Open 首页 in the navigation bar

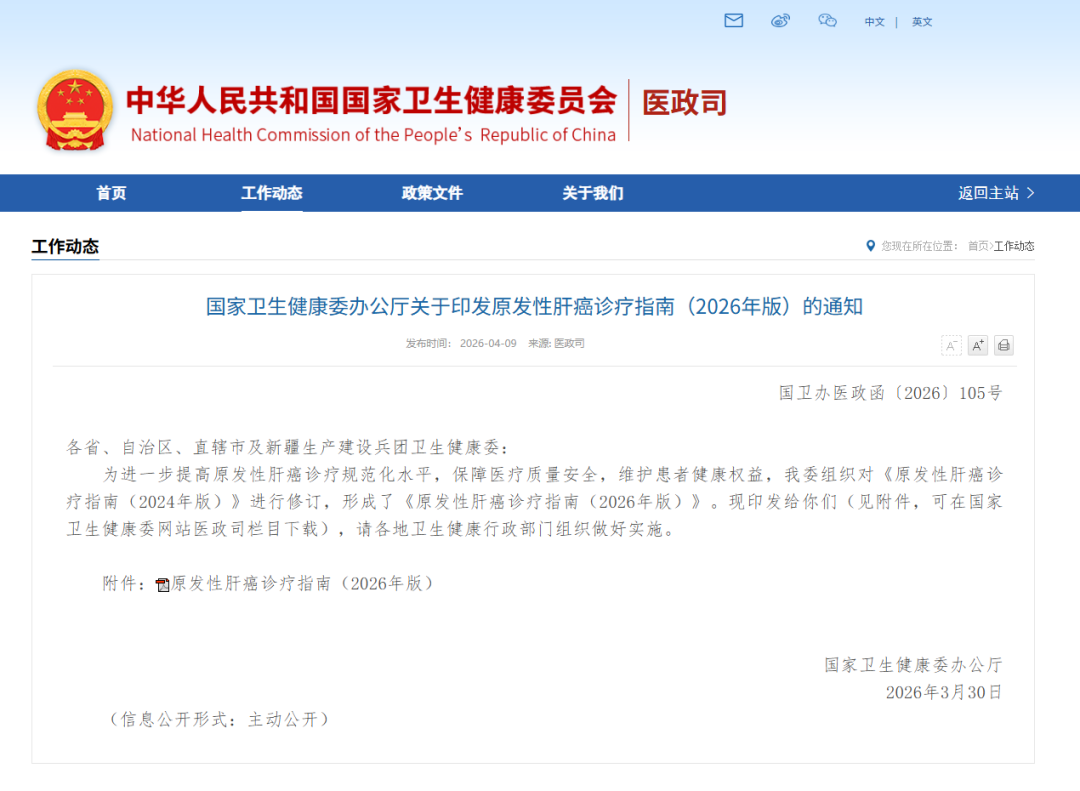pyautogui.click(x=112, y=193)
